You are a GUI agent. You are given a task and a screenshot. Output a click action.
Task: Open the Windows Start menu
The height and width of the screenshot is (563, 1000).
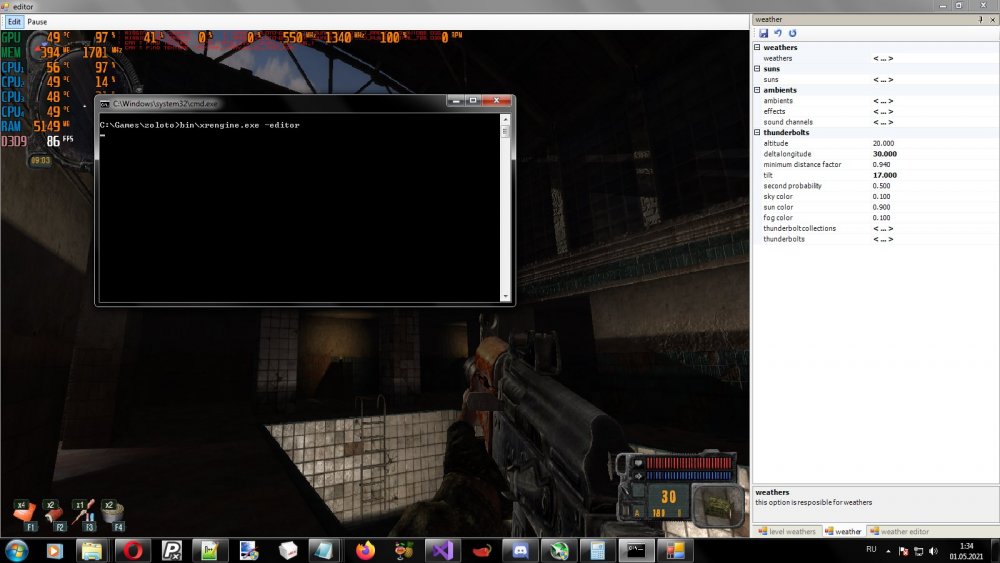tap(17, 550)
